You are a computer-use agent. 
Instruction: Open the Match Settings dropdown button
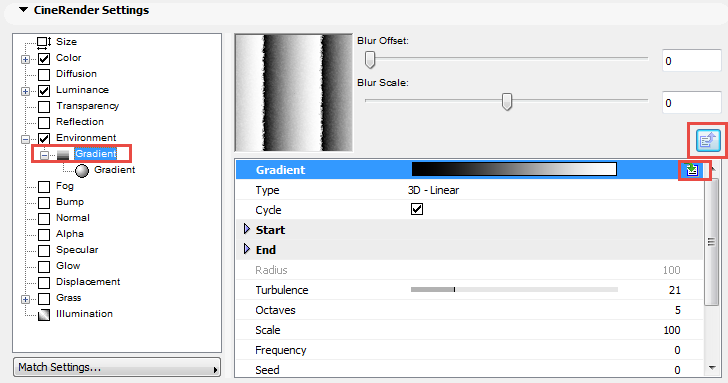117,367
